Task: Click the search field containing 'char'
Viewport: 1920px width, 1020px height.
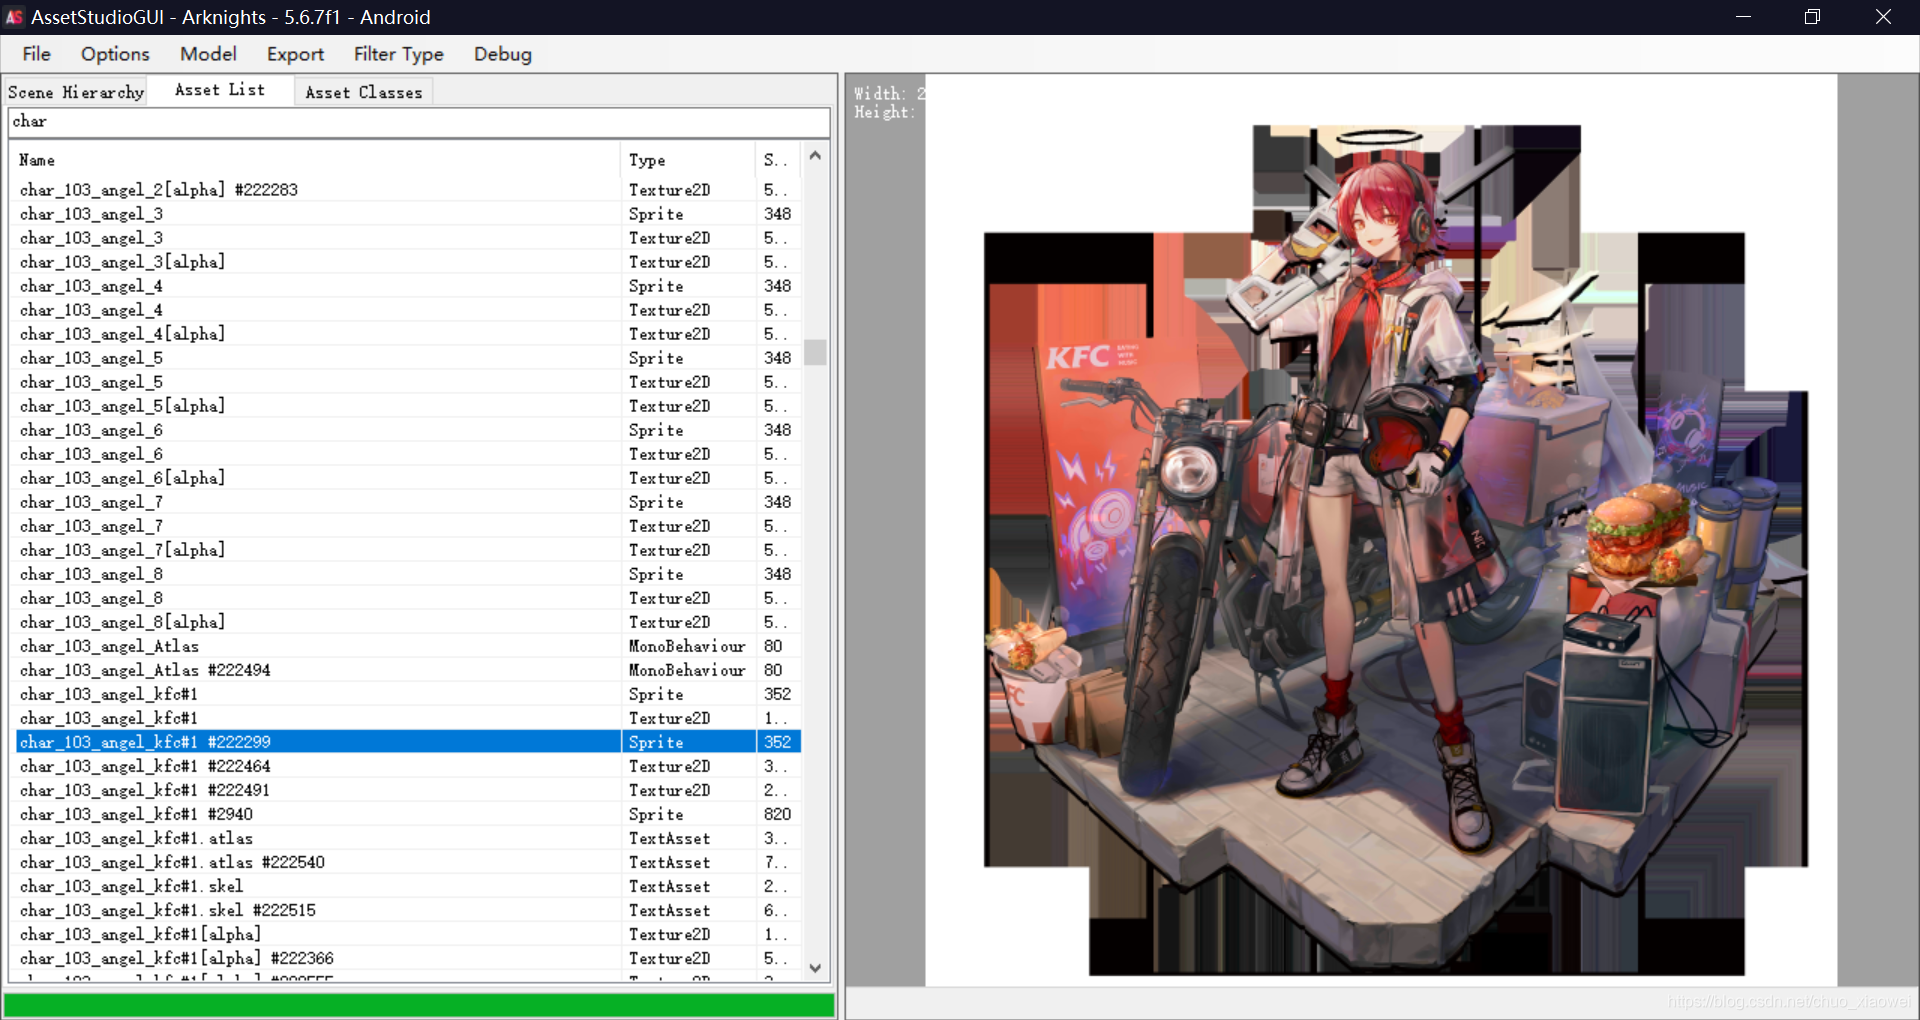Action: (x=419, y=122)
